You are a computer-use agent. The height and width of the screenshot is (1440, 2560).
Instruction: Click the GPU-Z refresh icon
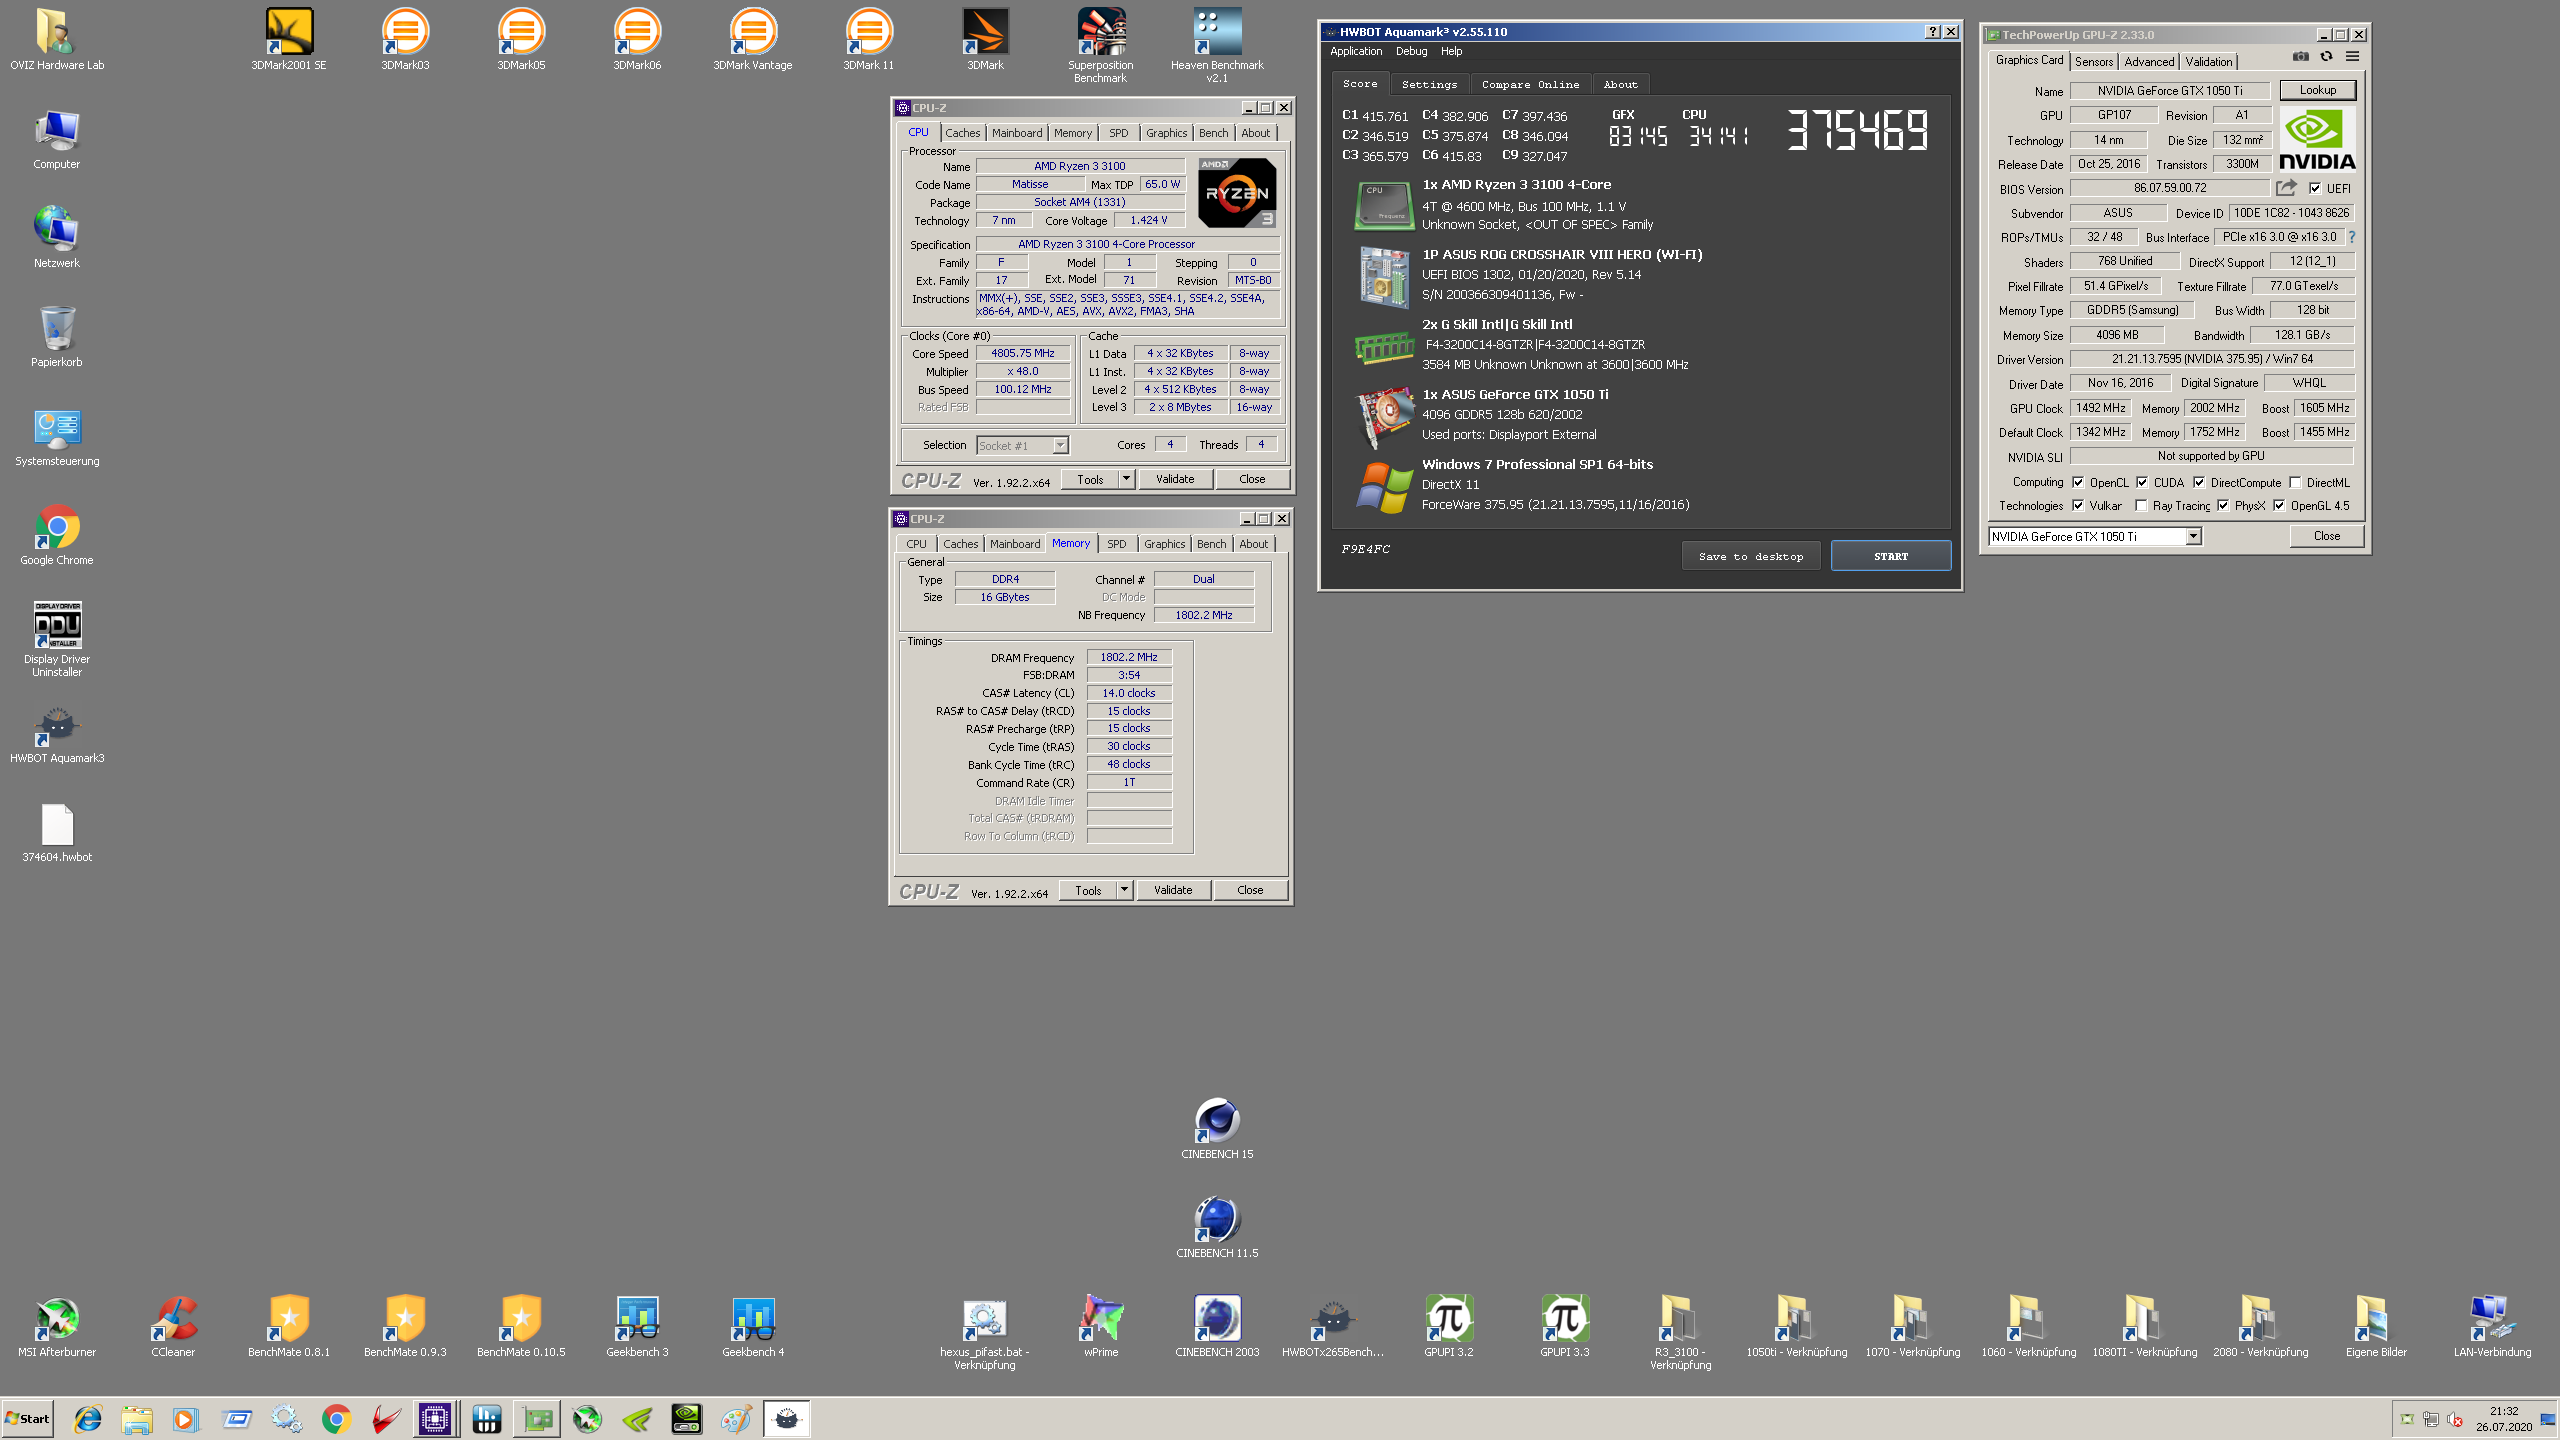click(x=2326, y=57)
